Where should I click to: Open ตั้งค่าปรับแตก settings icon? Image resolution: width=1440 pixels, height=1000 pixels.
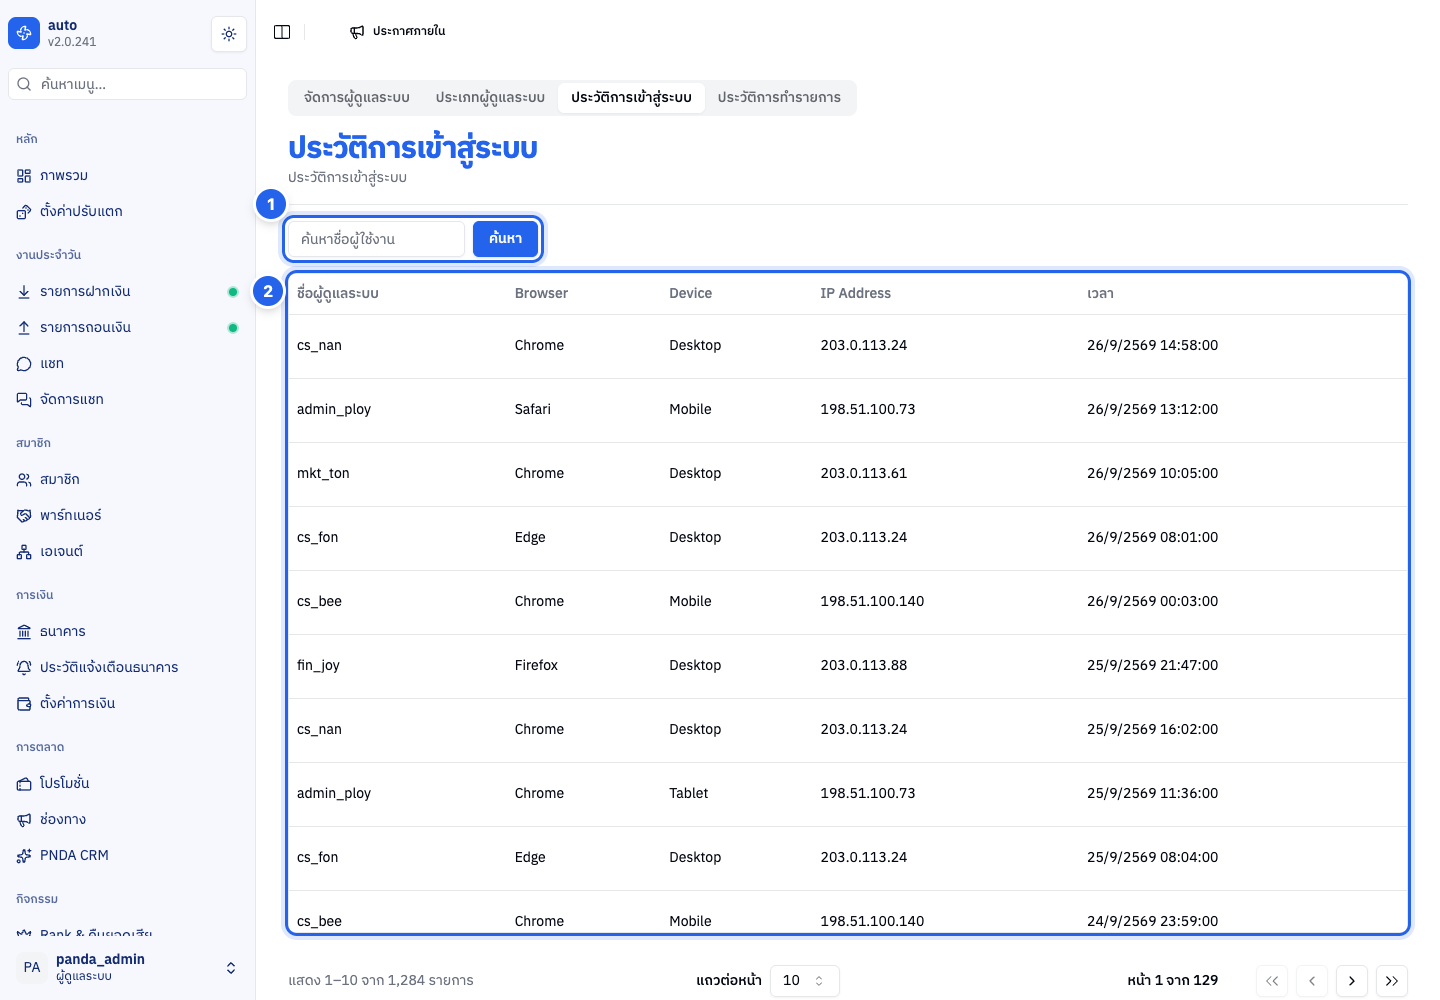[24, 212]
